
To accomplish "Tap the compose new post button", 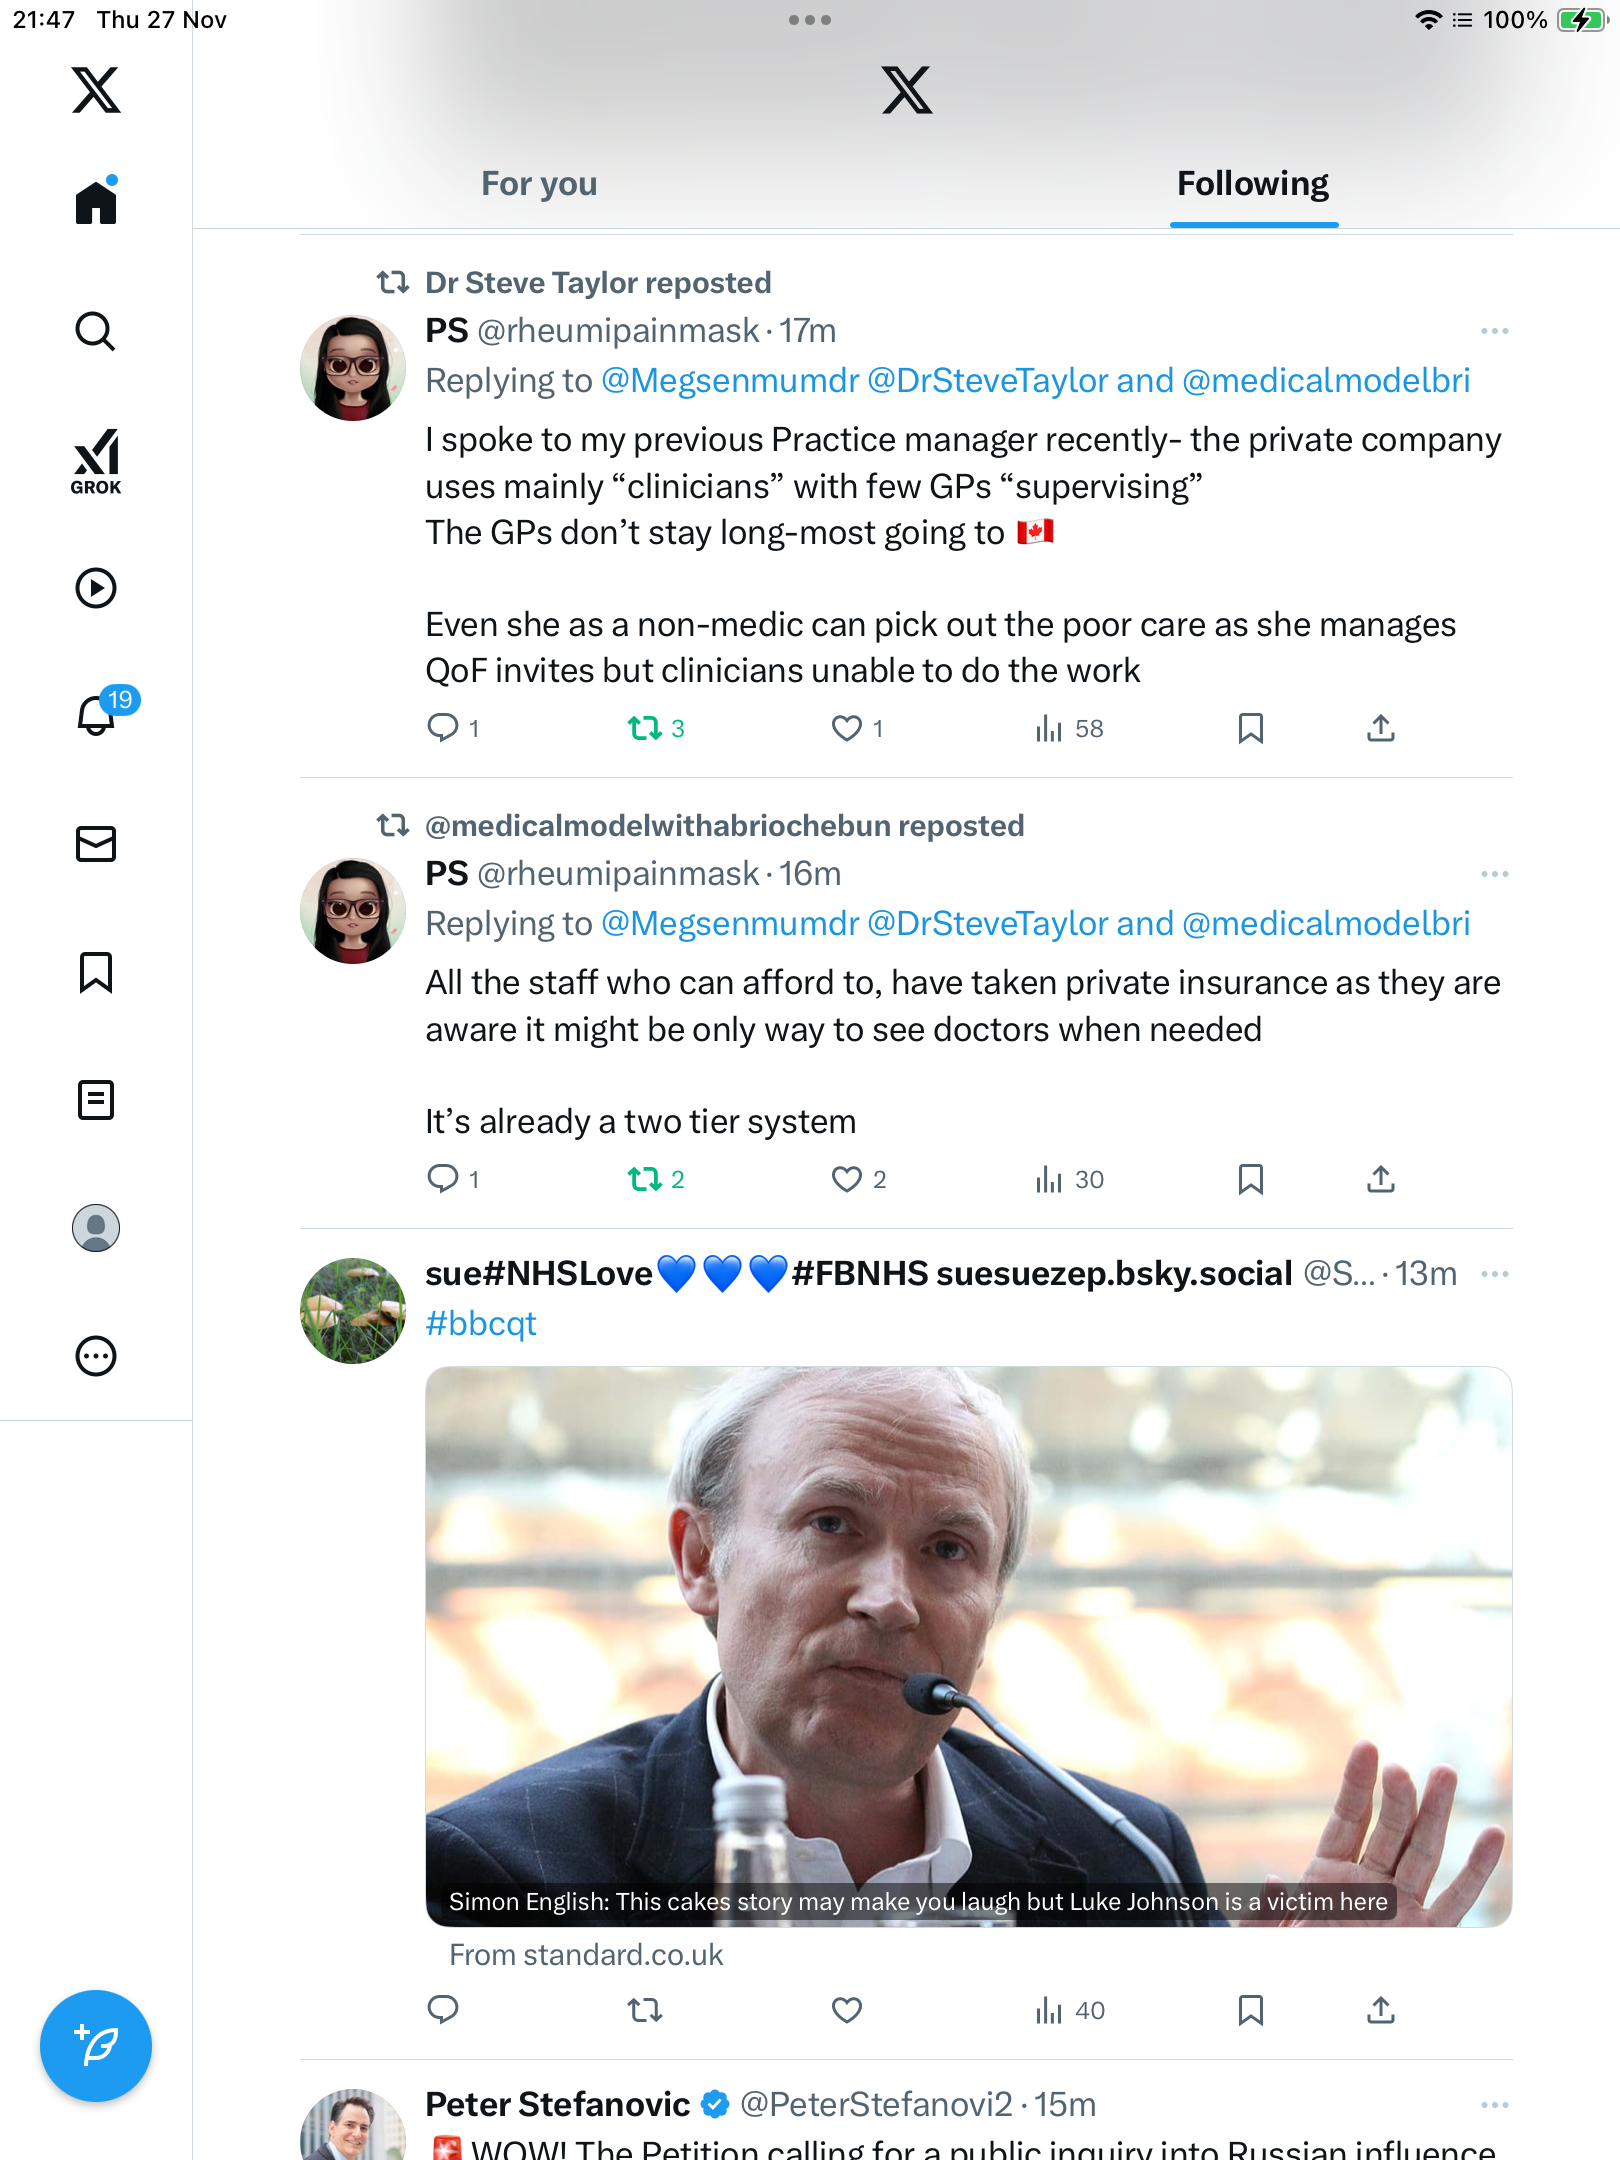I will [x=96, y=2046].
